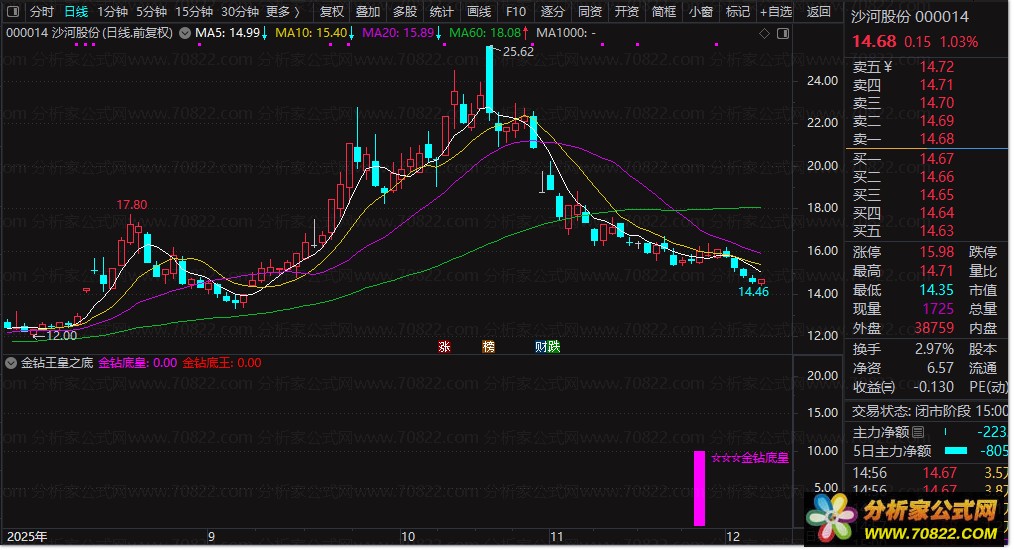Collapse the 金钻王皇之底 indicator panel arrow
The height and width of the screenshot is (550, 1014).
click(11, 363)
